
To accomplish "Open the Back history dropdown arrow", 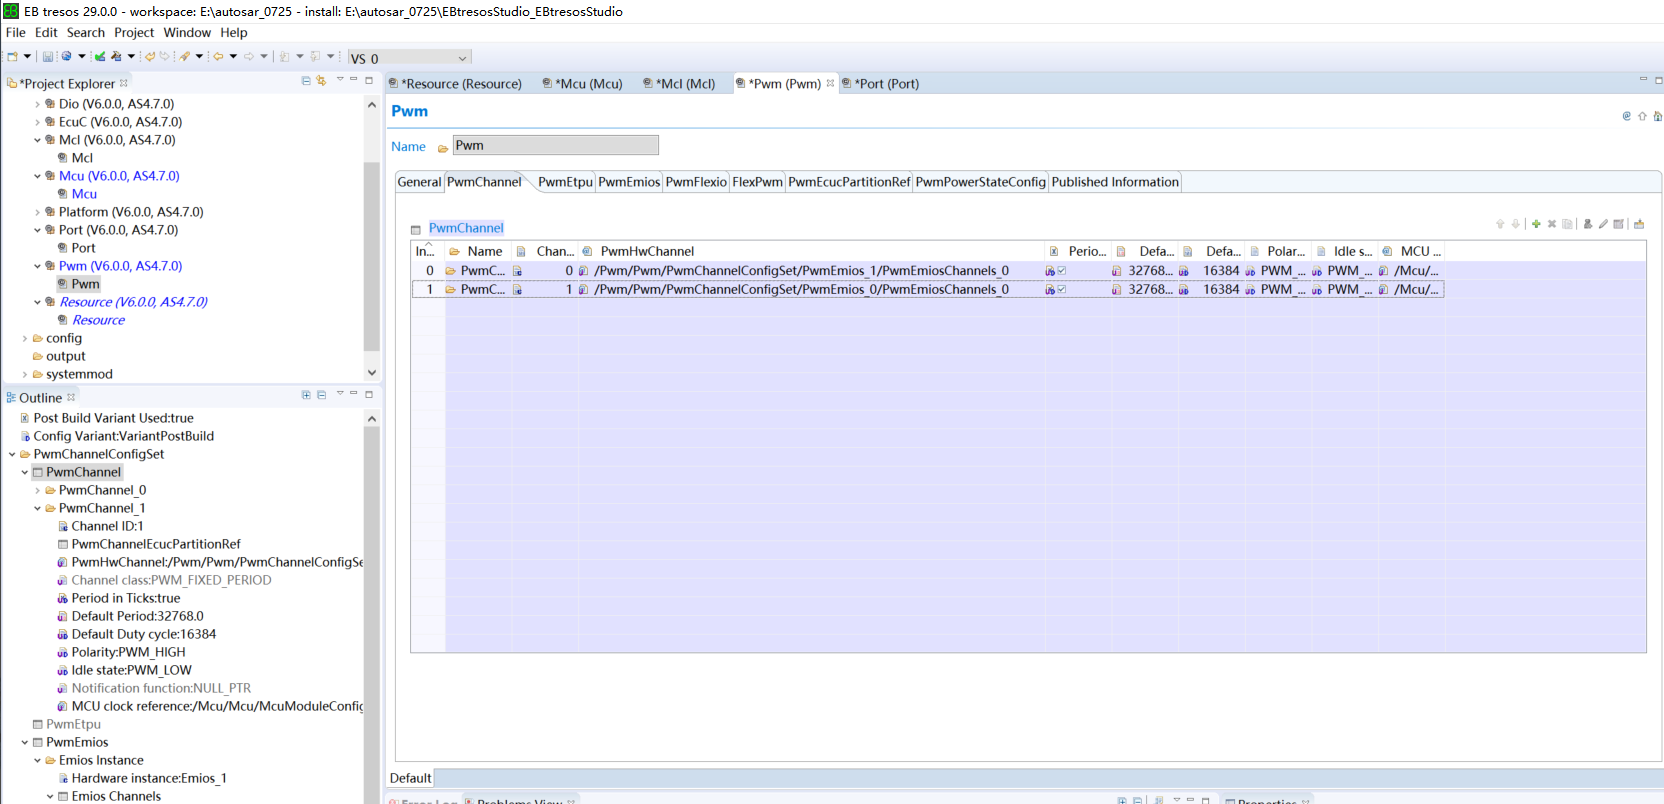I will pos(233,57).
